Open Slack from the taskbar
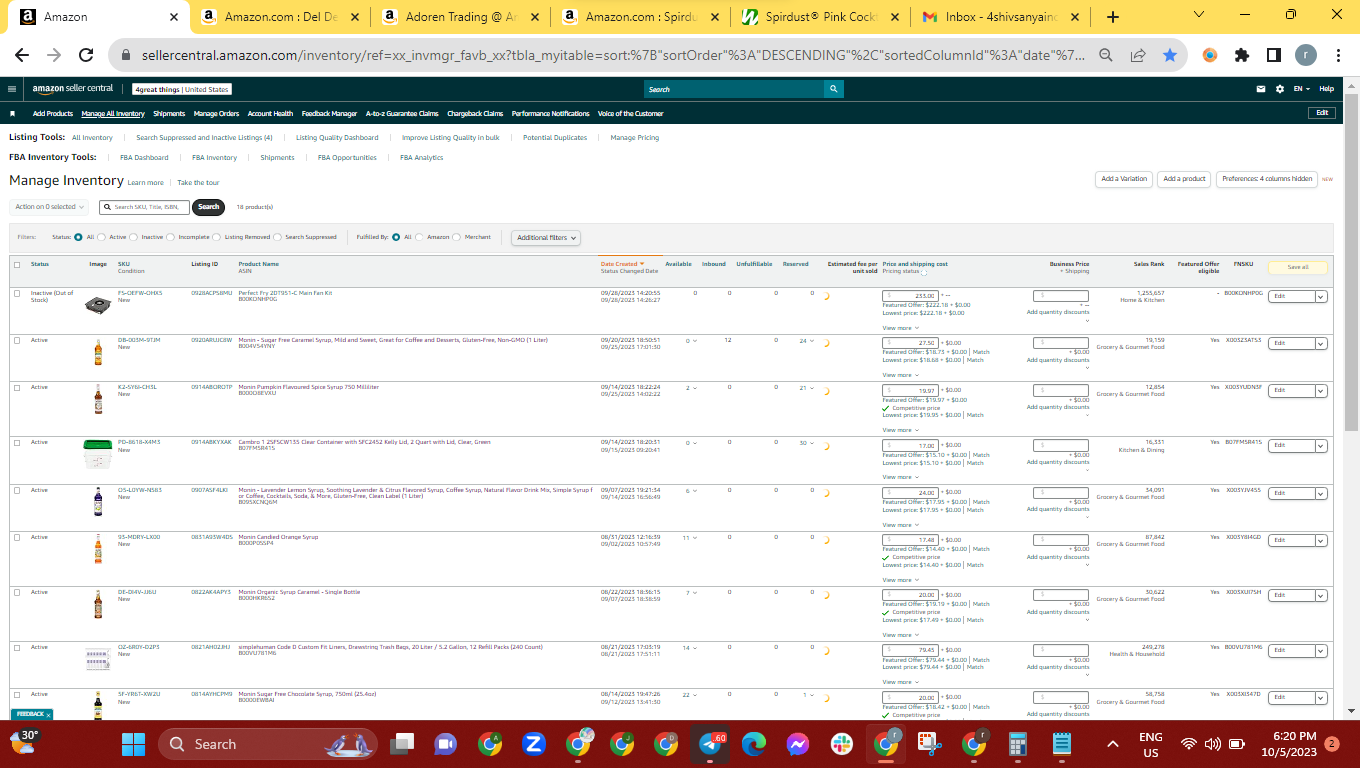Image resolution: width=1360 pixels, height=768 pixels. [842, 744]
